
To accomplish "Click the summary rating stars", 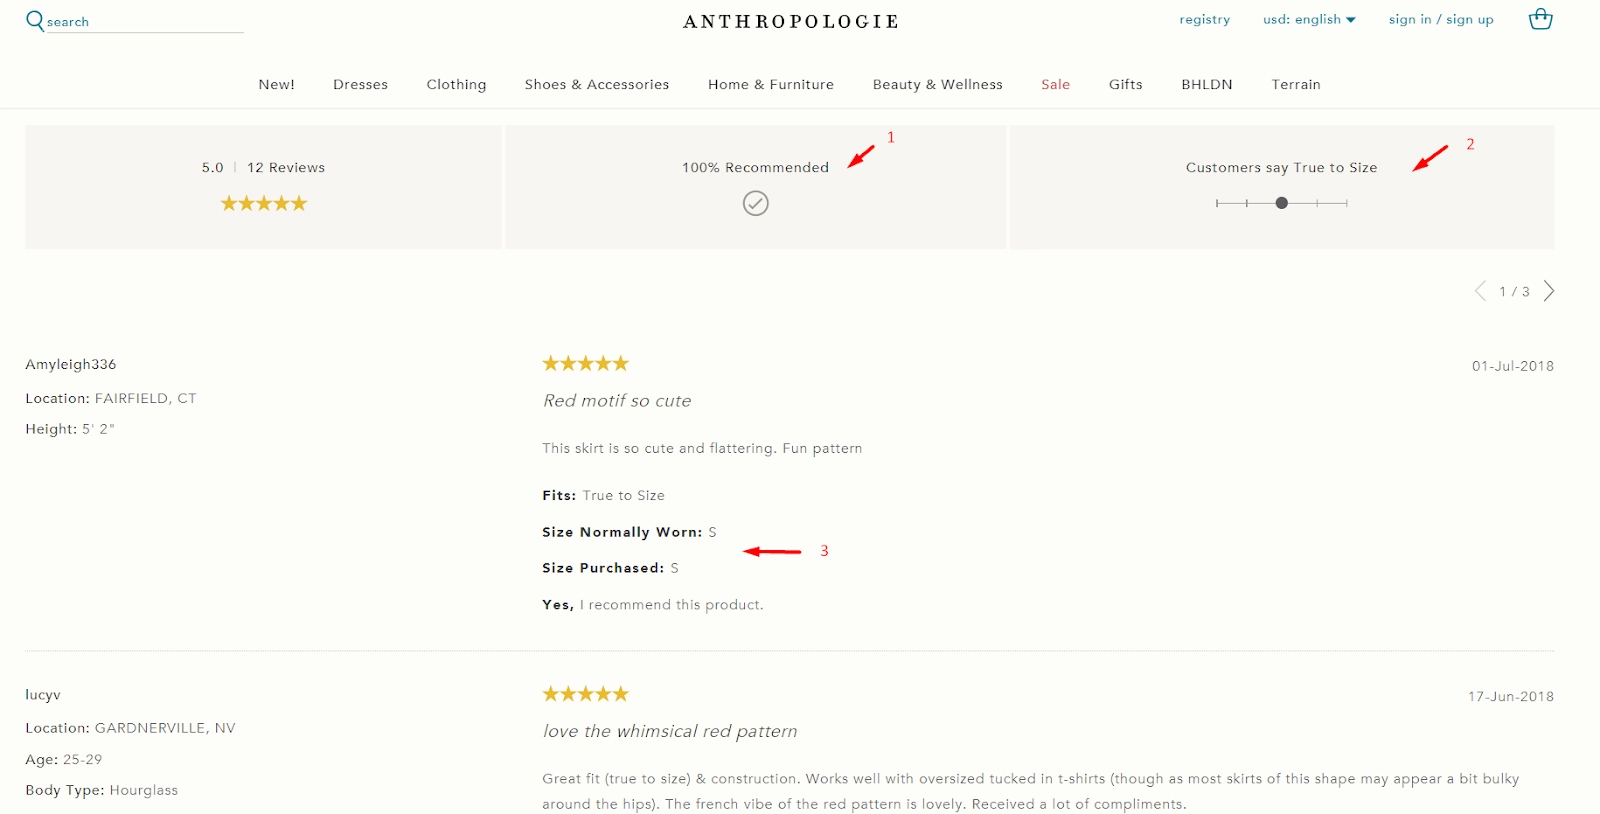I will [264, 204].
